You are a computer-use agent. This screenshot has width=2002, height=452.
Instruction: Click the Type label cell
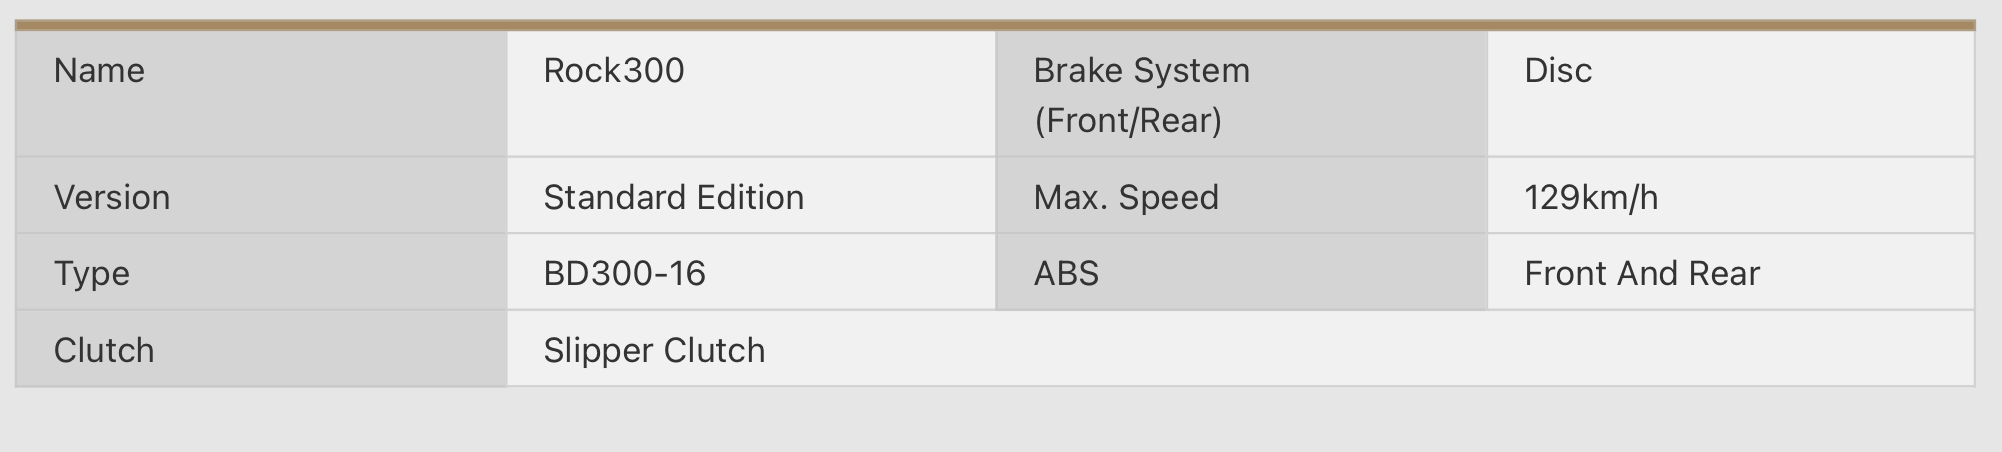click(x=262, y=272)
